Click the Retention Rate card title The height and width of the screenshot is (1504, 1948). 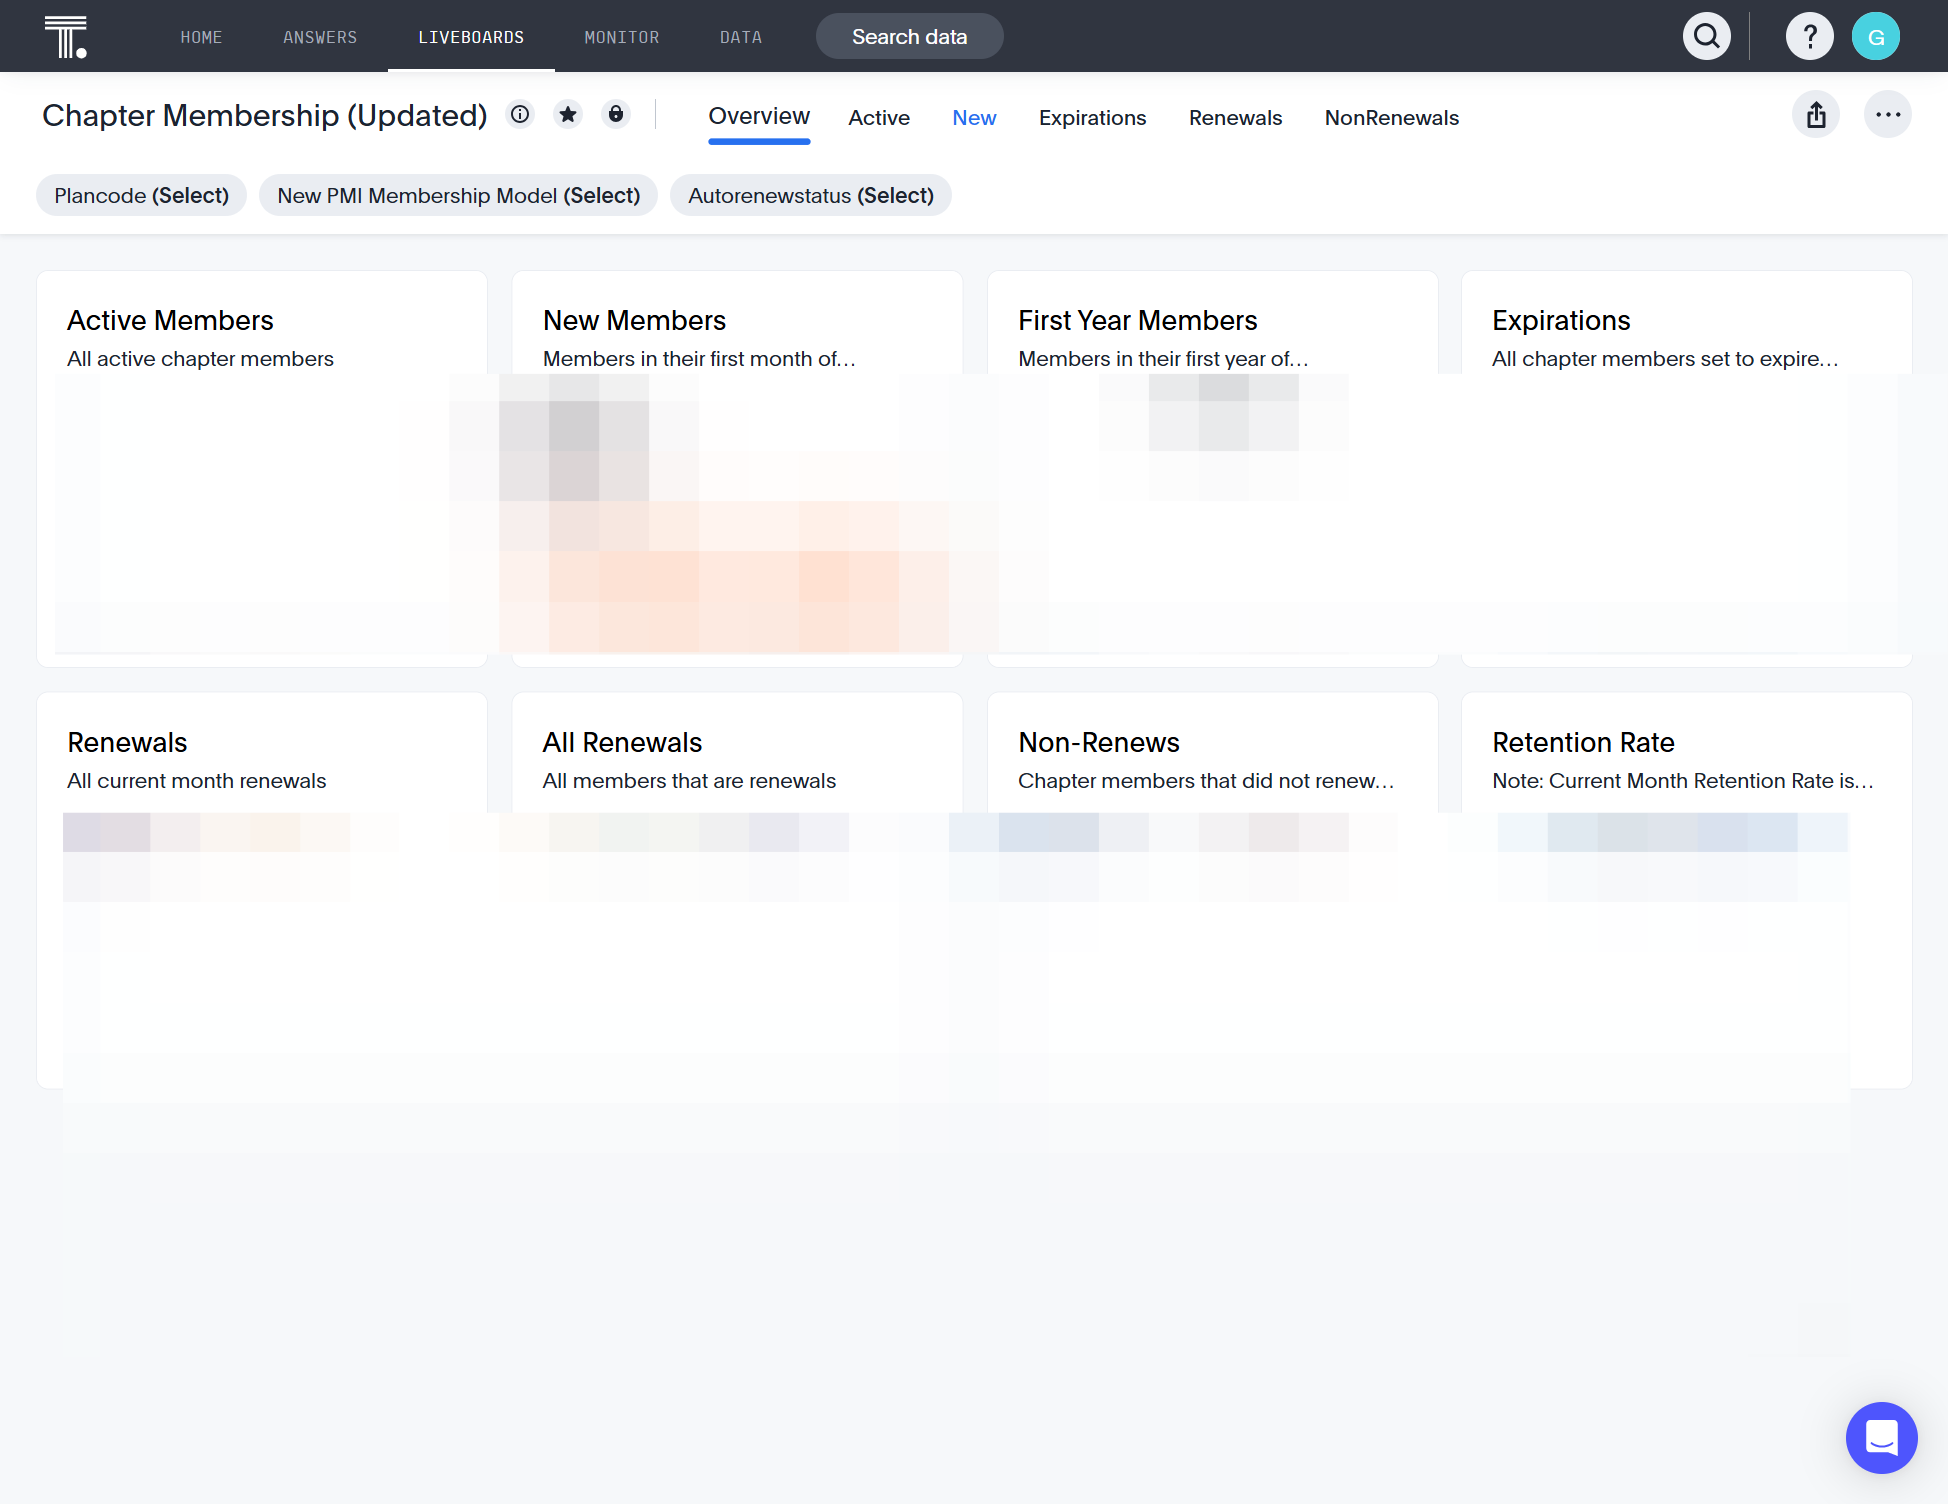tap(1583, 742)
